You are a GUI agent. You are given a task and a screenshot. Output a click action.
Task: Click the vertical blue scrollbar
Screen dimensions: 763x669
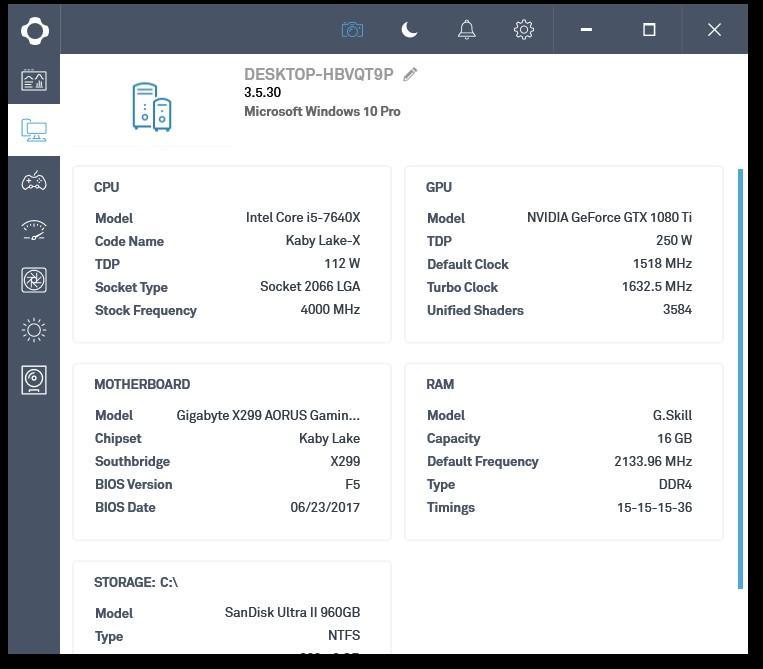click(740, 379)
